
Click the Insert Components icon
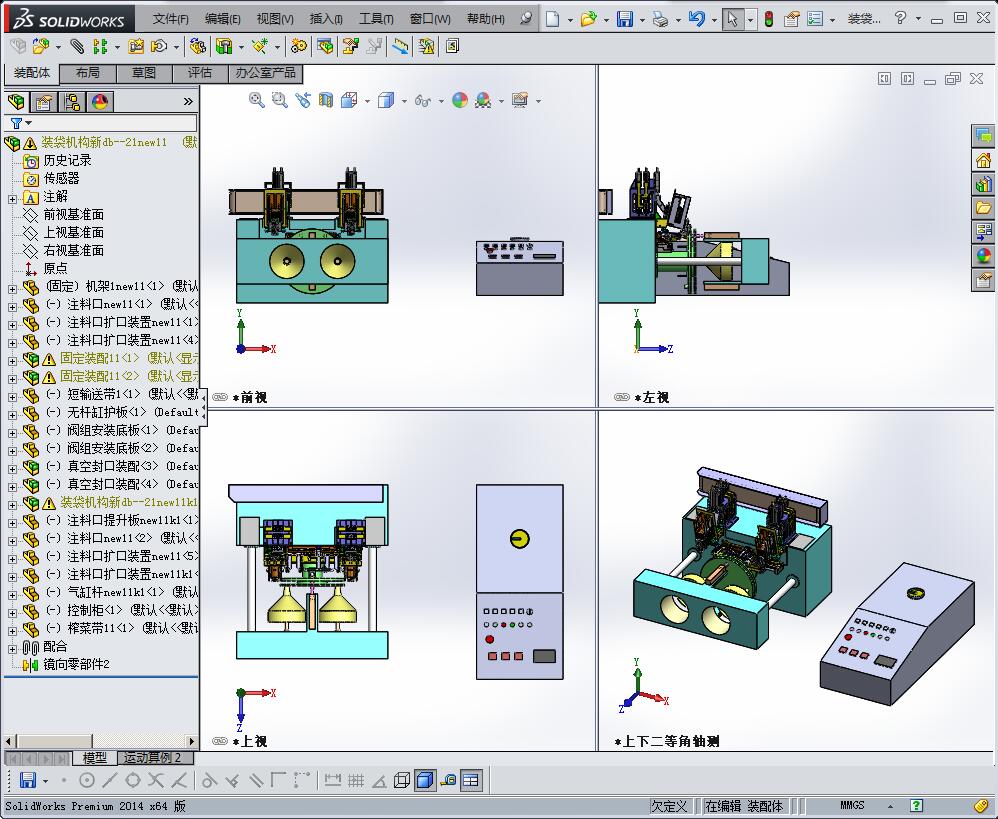point(41,46)
